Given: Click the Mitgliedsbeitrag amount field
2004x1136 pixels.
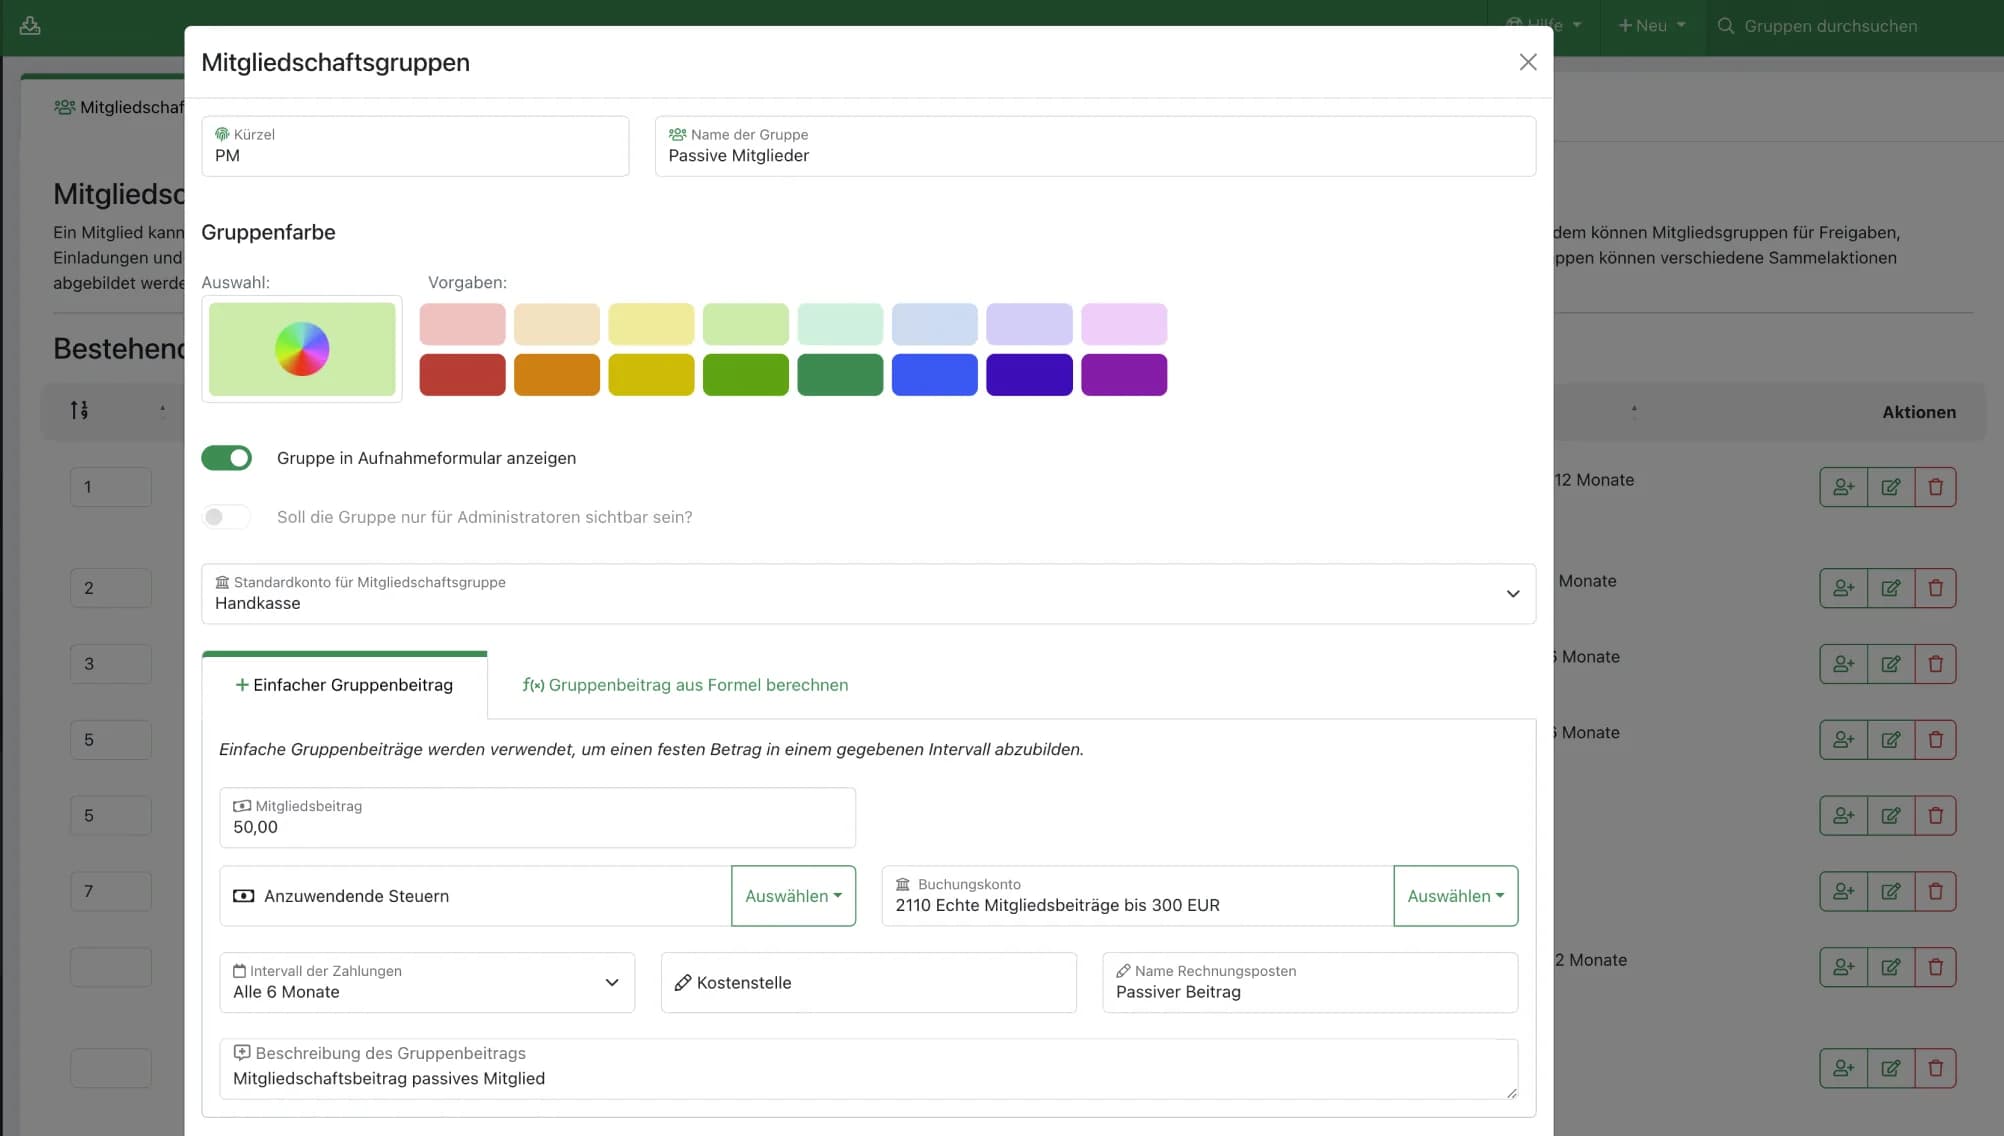Looking at the screenshot, I should point(537,818).
